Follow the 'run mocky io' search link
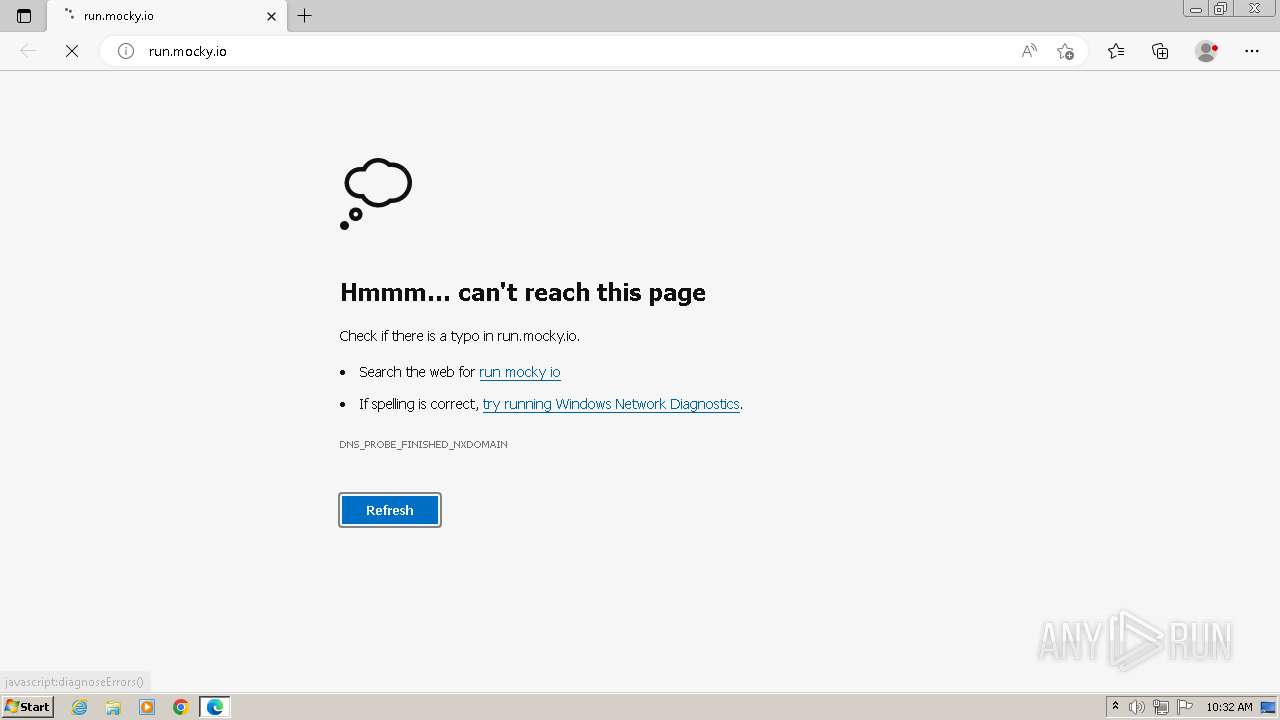This screenshot has height=720, width=1280. pyautogui.click(x=520, y=372)
